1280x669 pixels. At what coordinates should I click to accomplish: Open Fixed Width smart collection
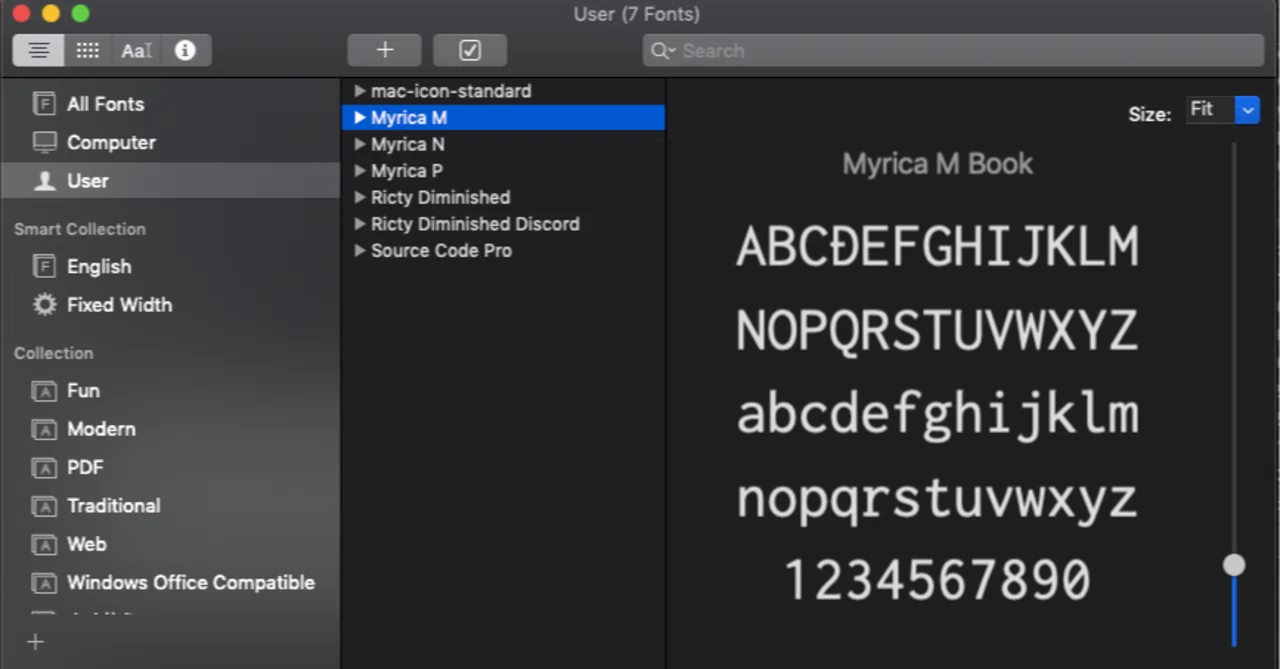pos(119,305)
